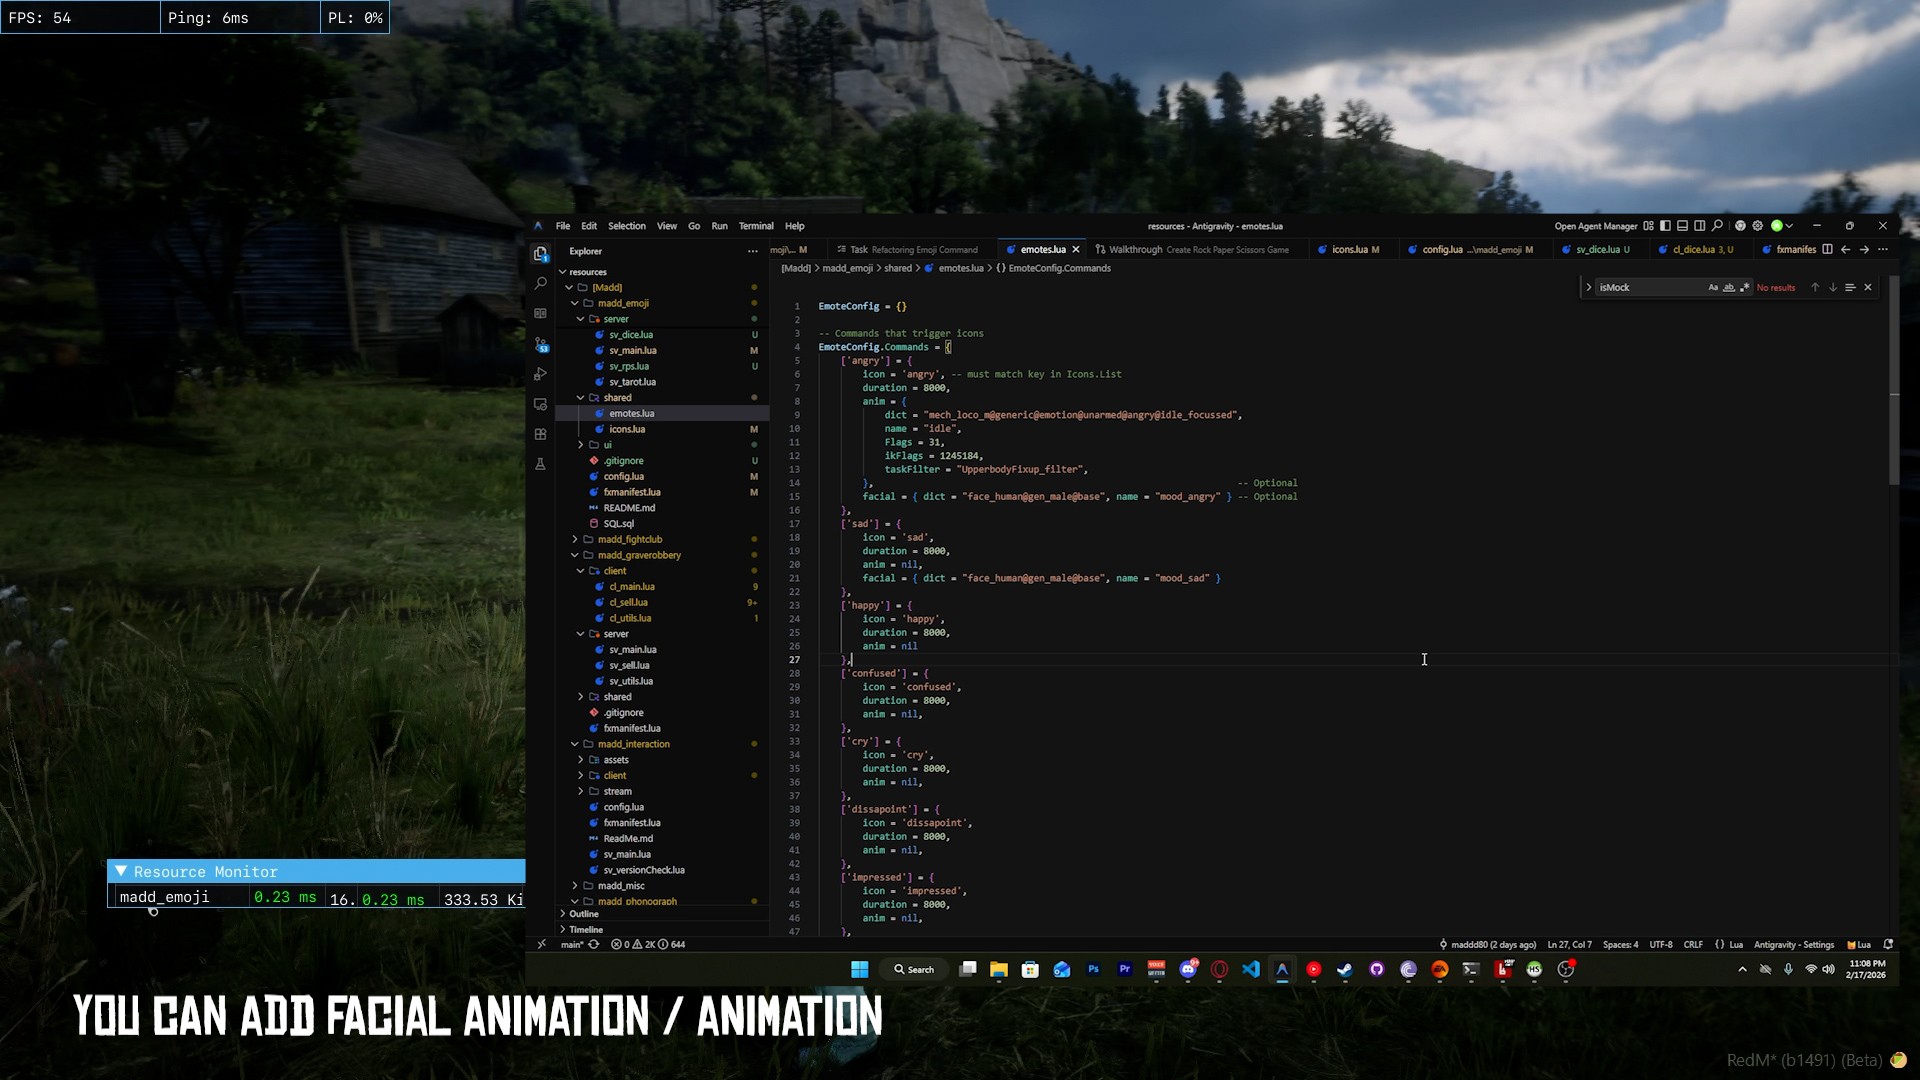Image resolution: width=1920 pixels, height=1080 pixels.
Task: Open the Testing flask view
Action: pyautogui.click(x=540, y=464)
